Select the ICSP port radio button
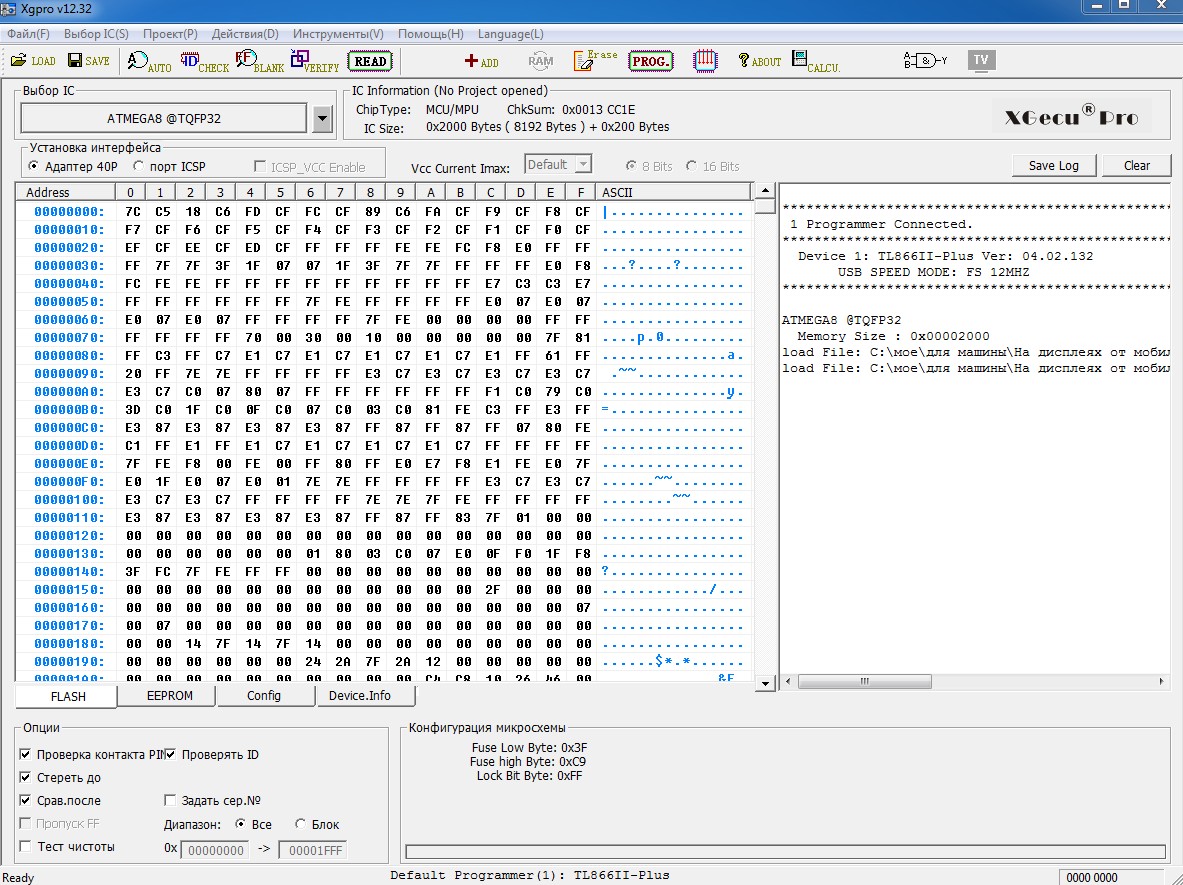 pos(139,167)
